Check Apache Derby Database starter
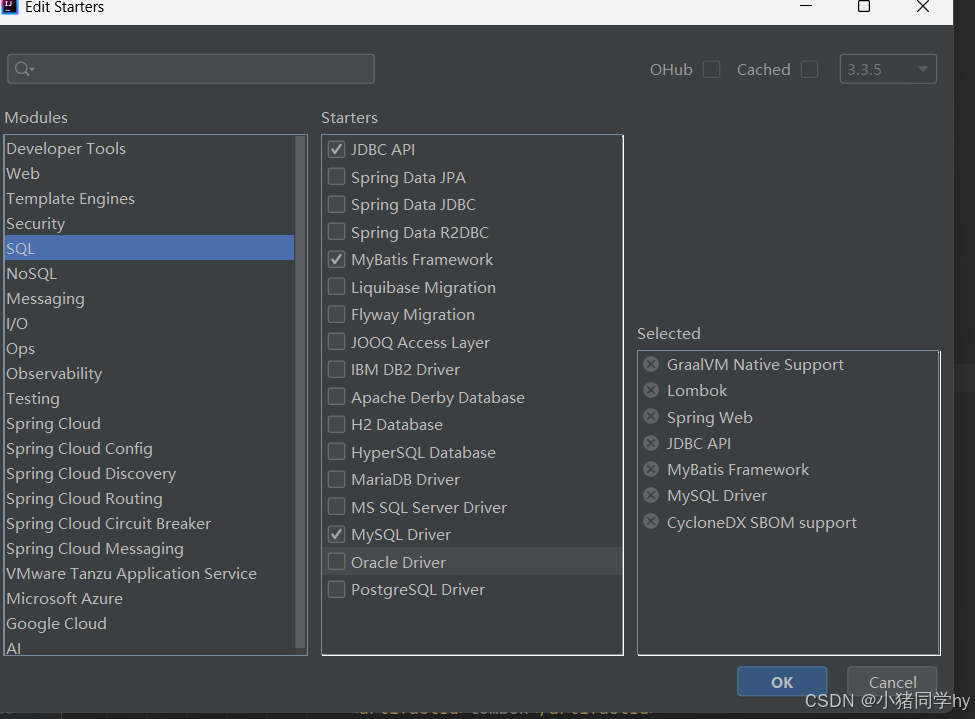975x719 pixels. tap(336, 397)
